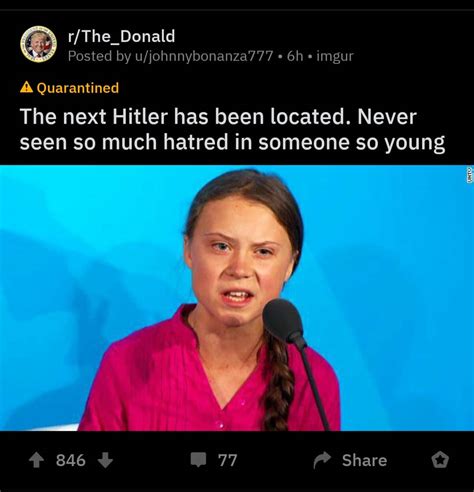
Task: Click the 6h post timestamp
Action: 295,56
